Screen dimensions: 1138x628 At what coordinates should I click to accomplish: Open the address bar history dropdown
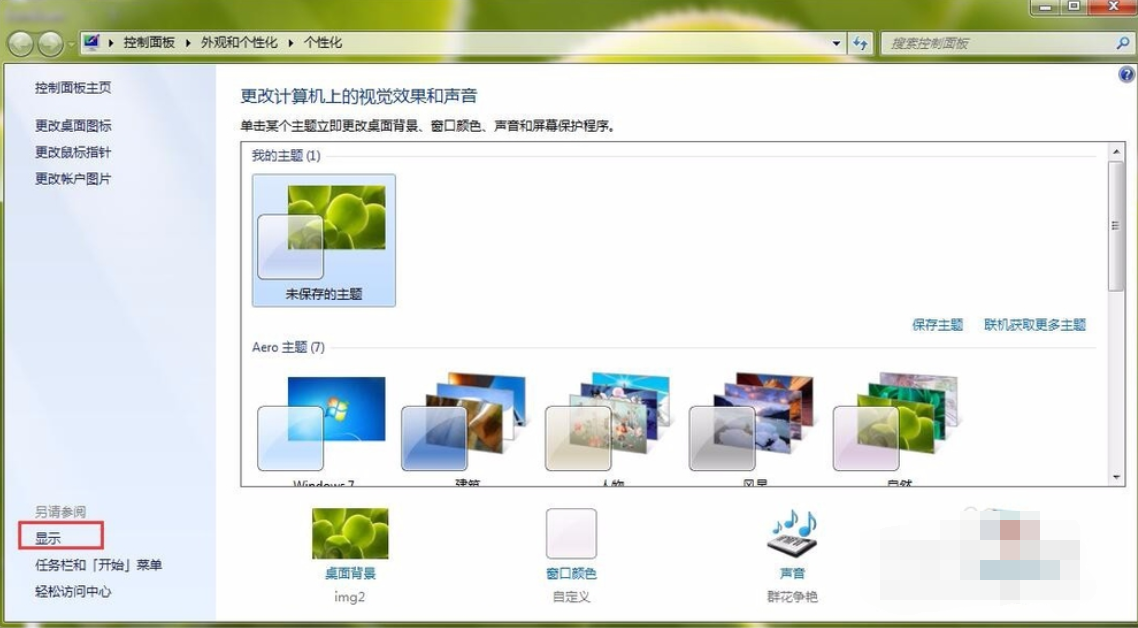point(837,42)
